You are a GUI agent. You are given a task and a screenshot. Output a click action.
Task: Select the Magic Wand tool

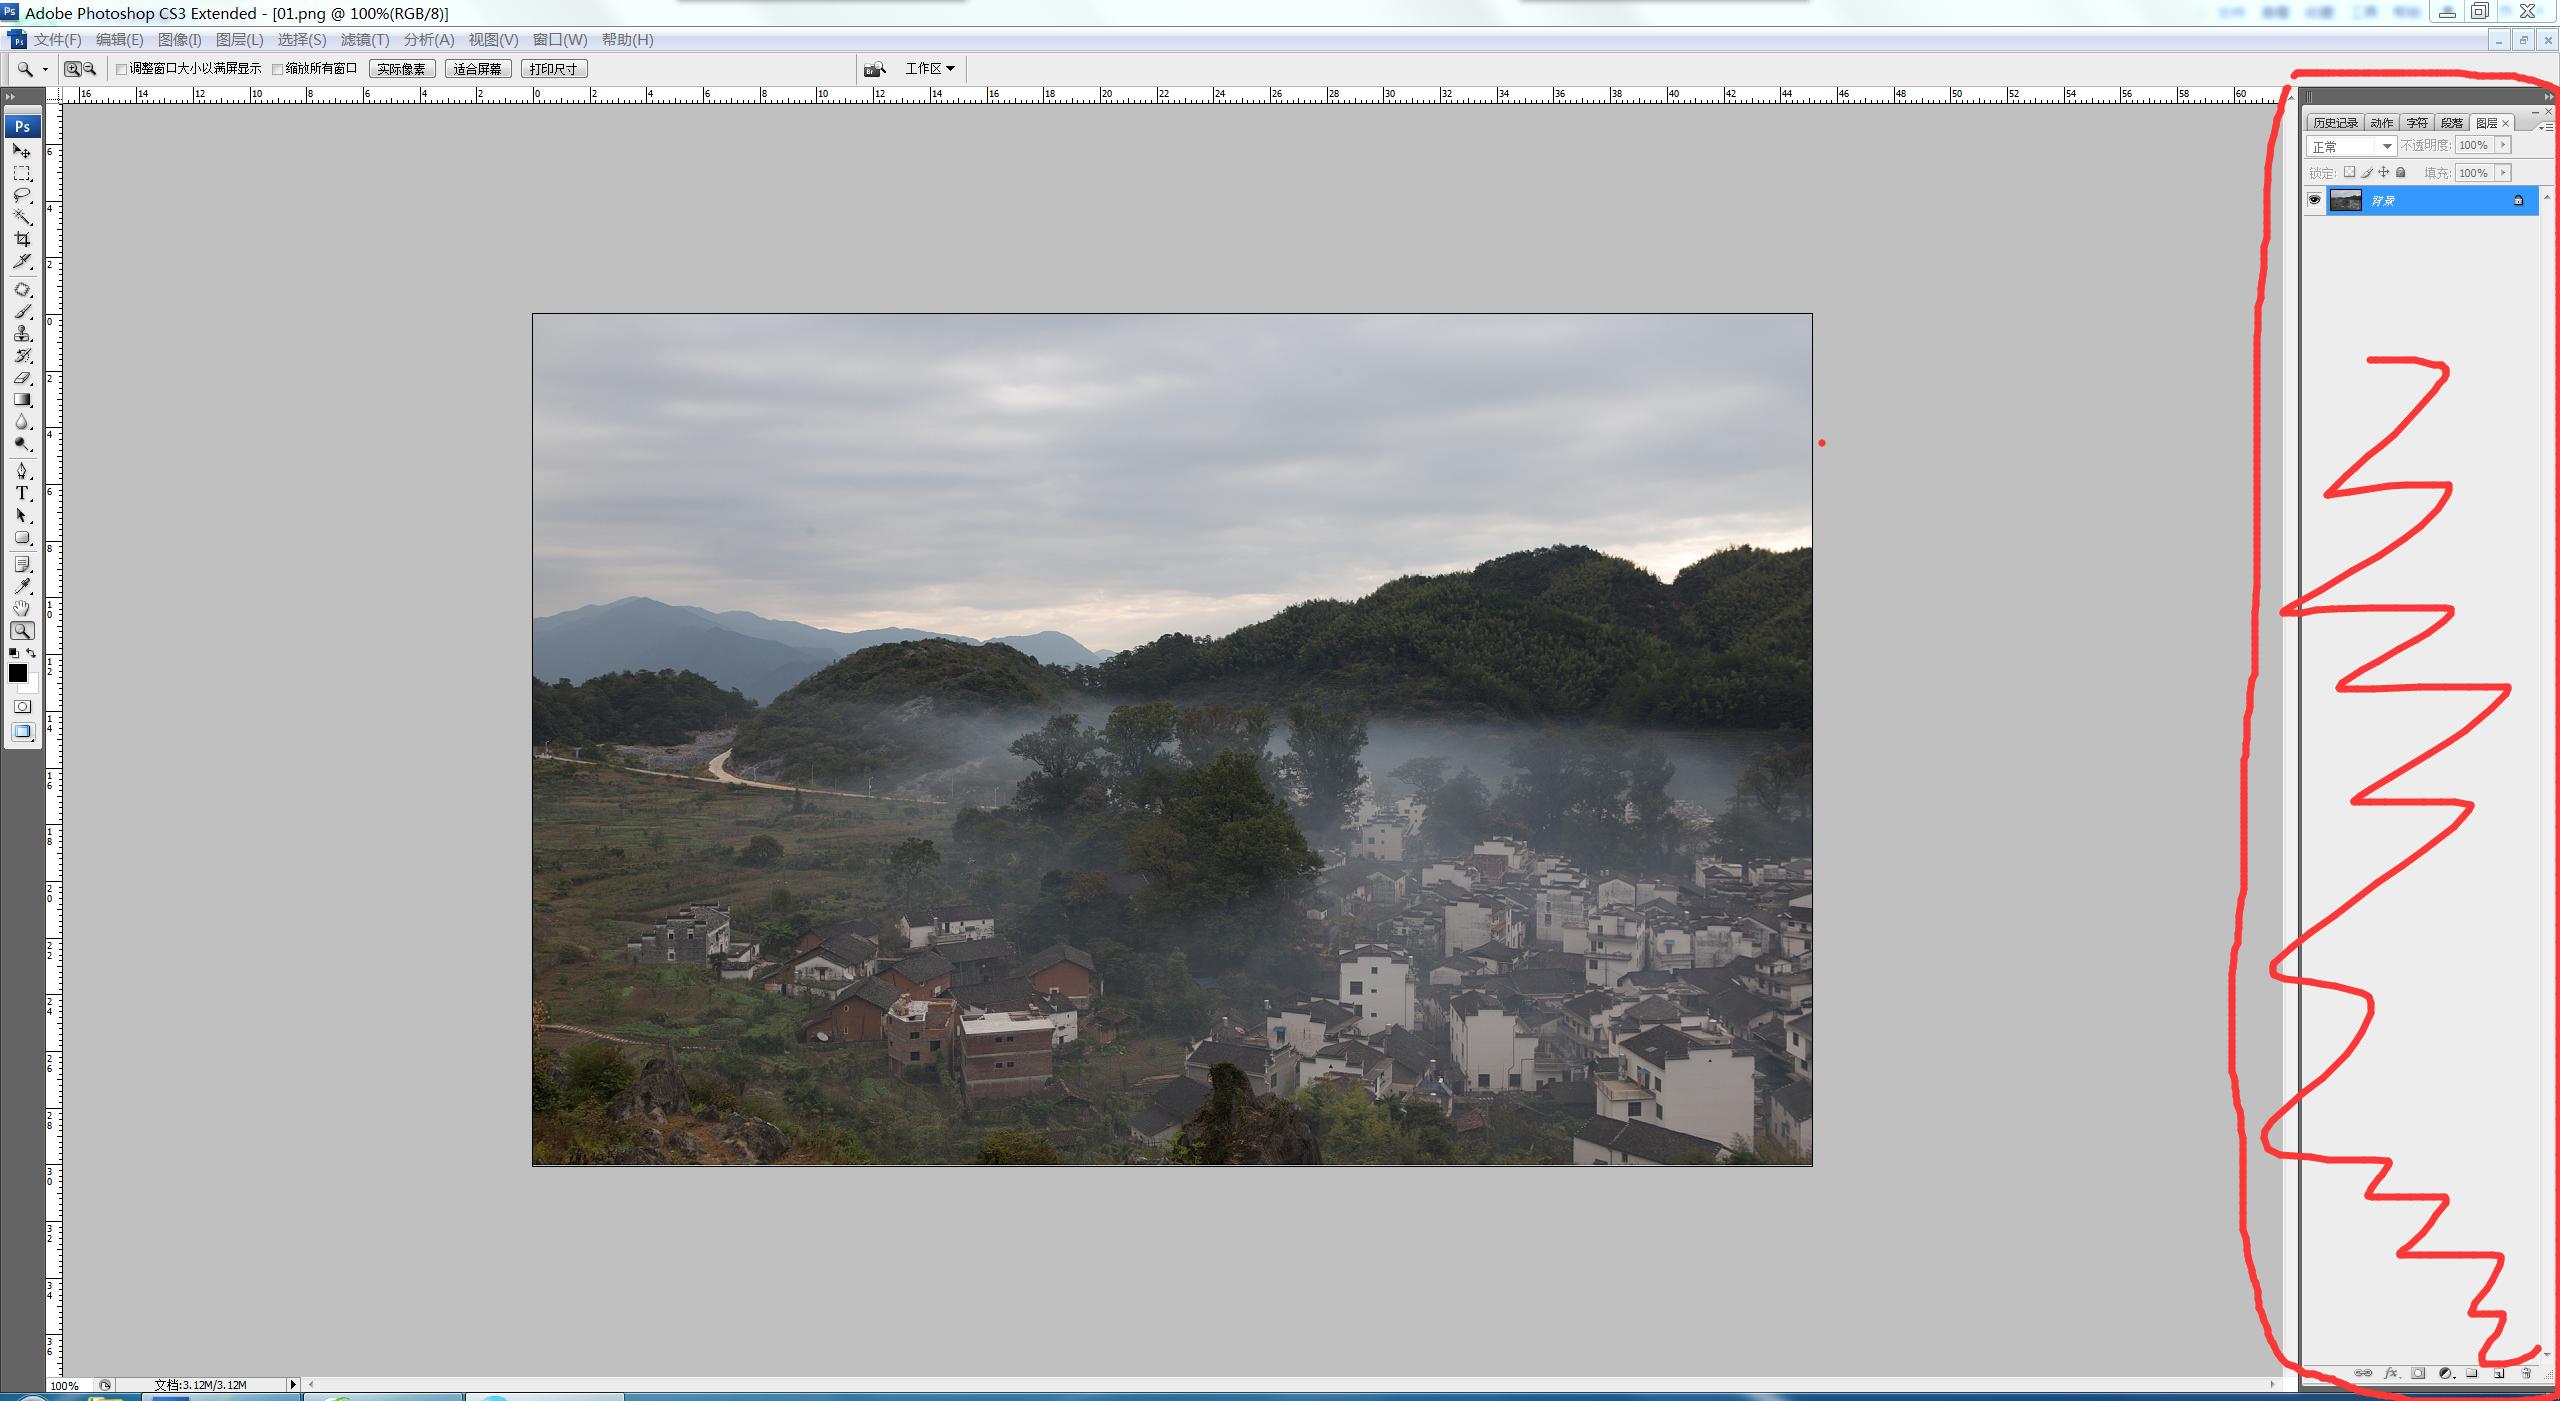pos(21,217)
